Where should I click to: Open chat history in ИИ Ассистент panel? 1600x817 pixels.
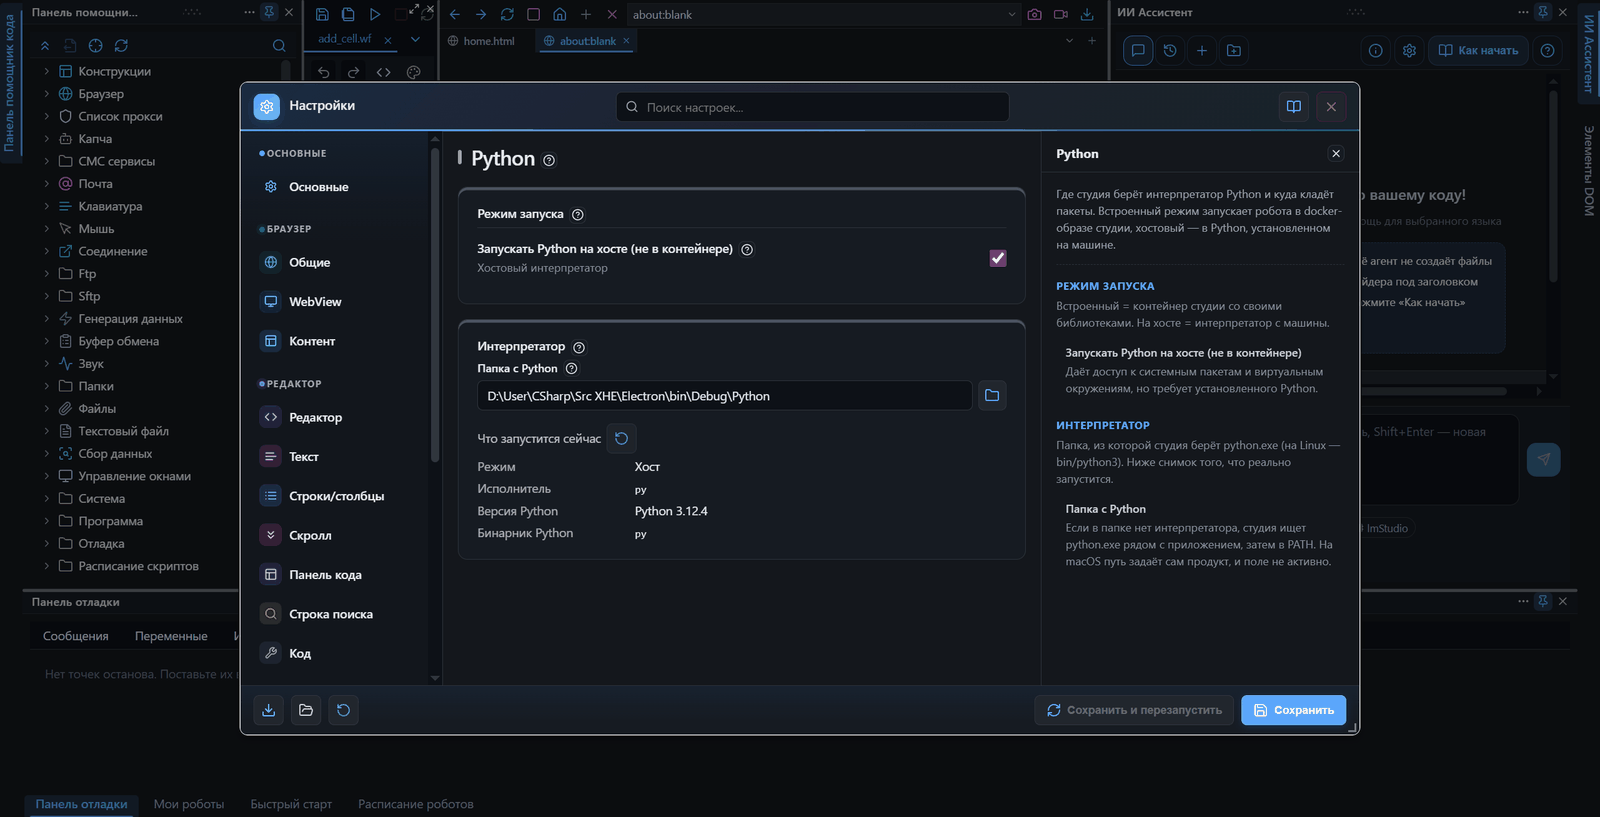[1170, 51]
